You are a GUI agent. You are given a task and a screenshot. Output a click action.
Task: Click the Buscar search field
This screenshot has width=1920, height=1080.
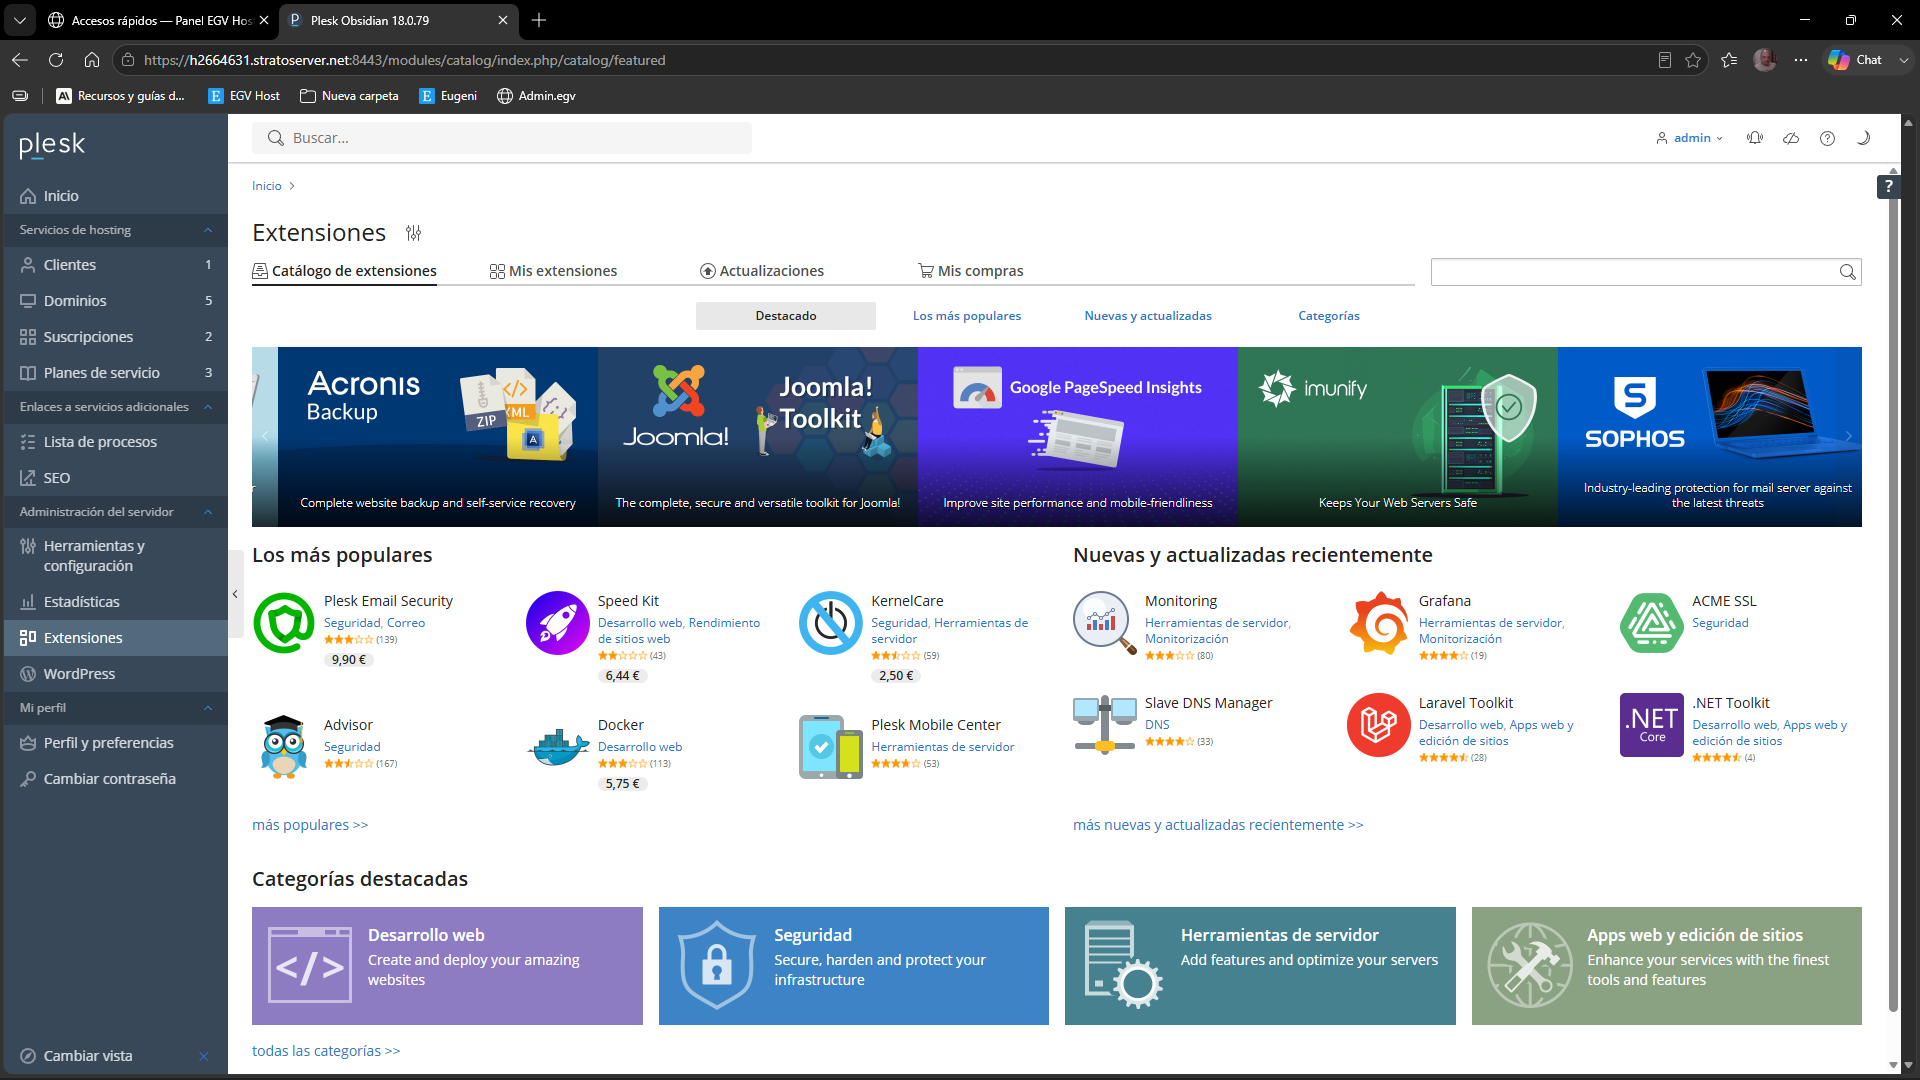[x=502, y=138]
